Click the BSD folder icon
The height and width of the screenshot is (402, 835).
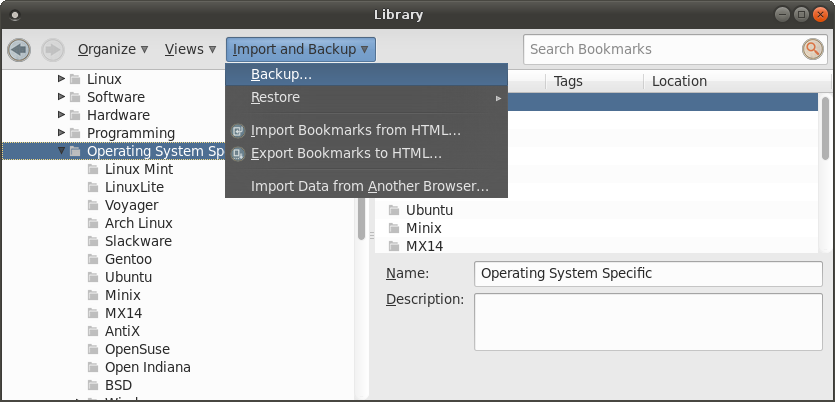point(93,385)
